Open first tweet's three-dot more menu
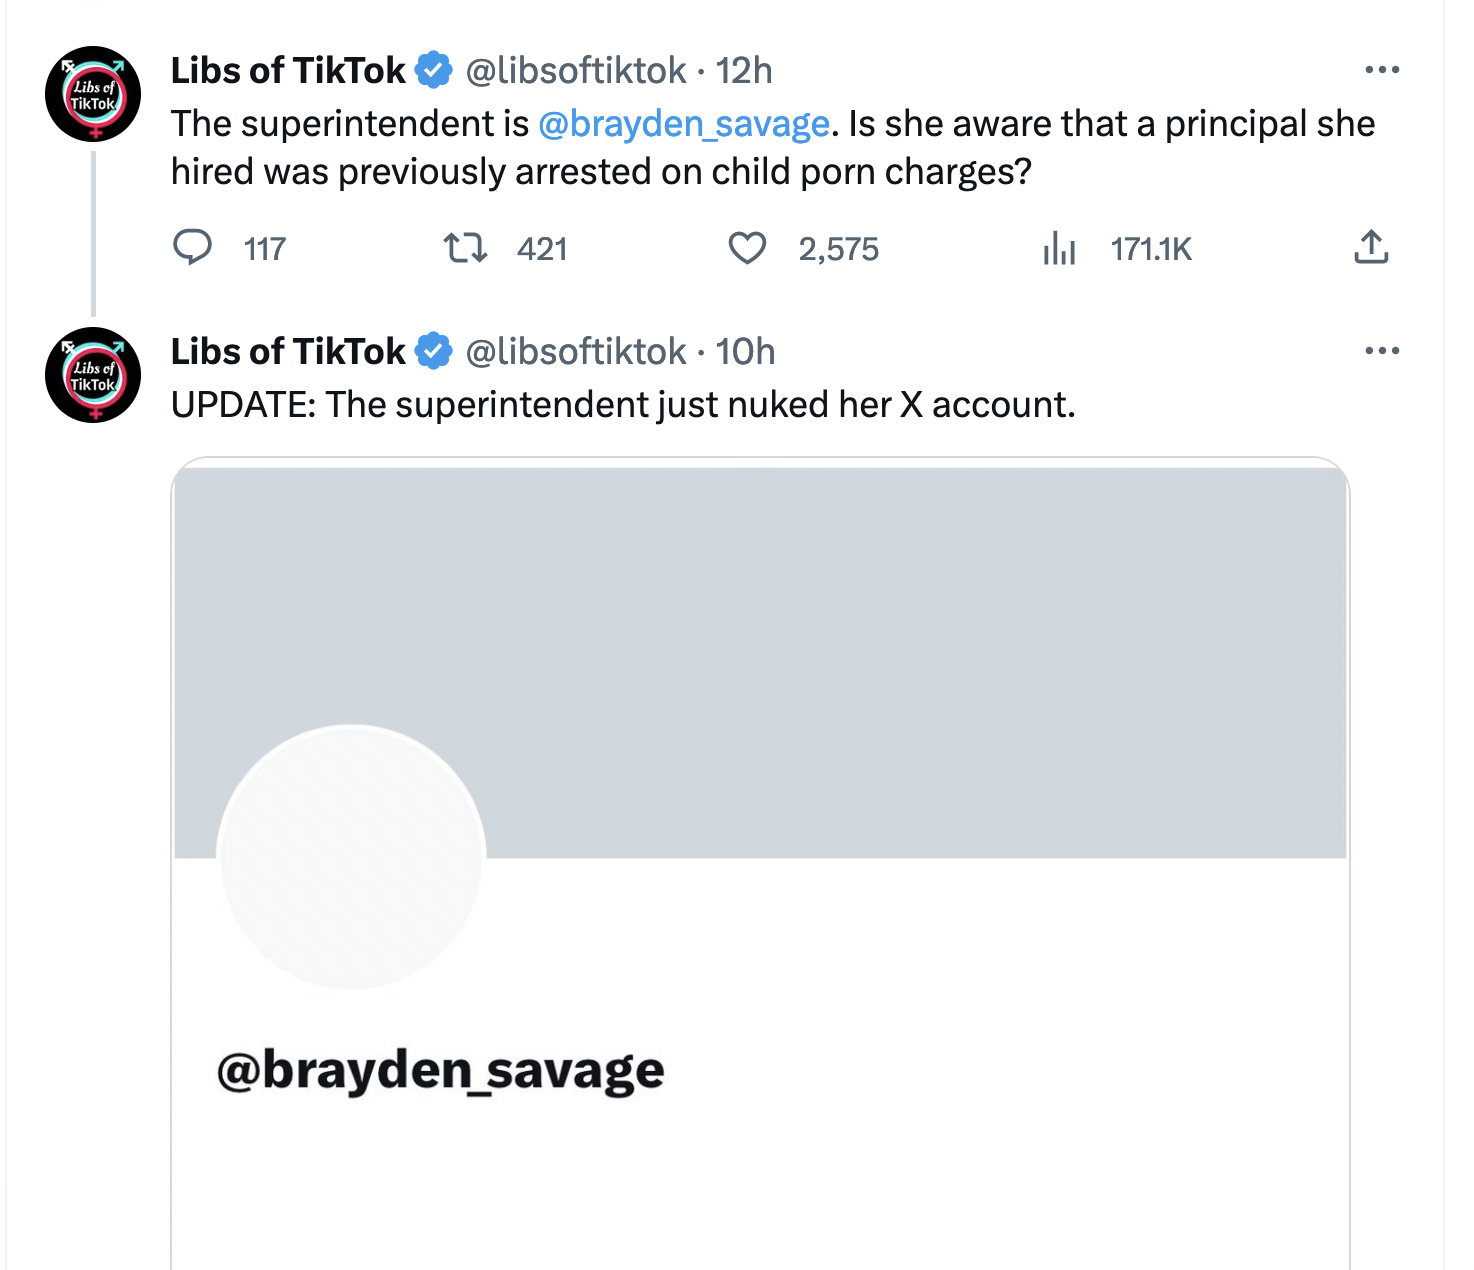Screen dimensions: 1474x1270 [1382, 70]
